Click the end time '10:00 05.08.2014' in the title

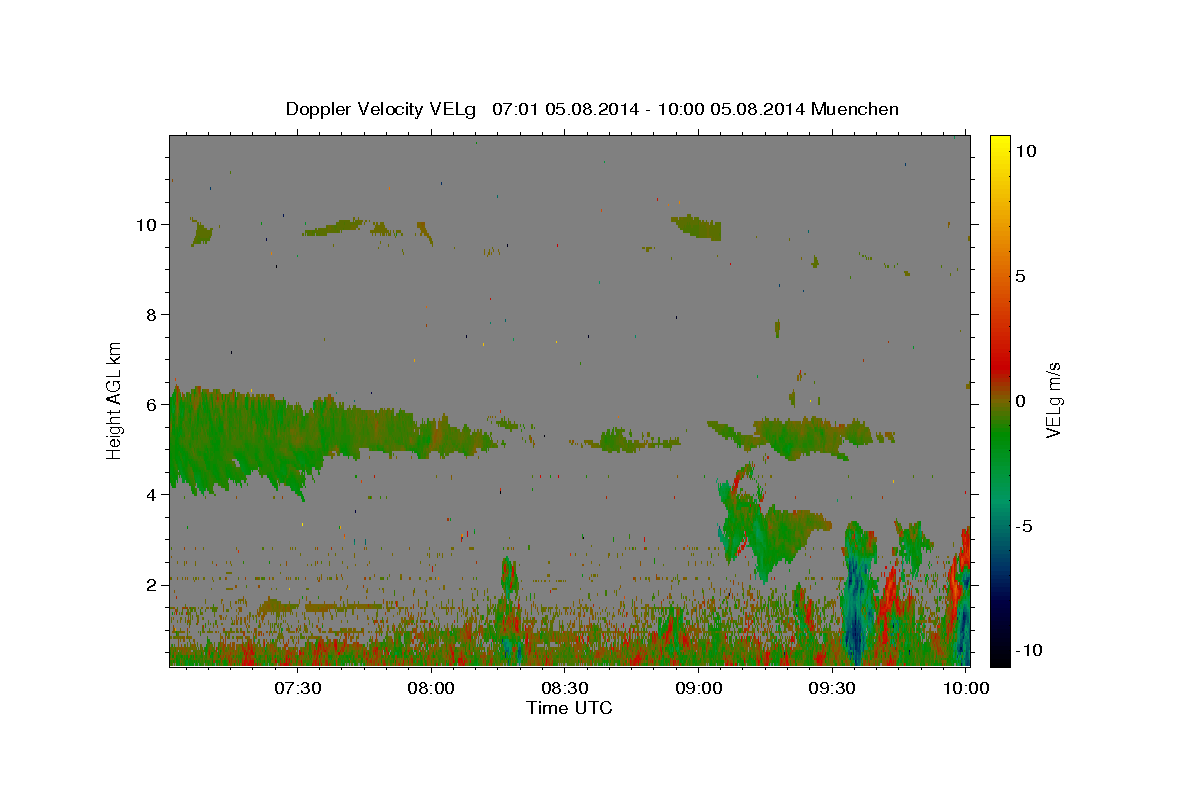click(730, 109)
